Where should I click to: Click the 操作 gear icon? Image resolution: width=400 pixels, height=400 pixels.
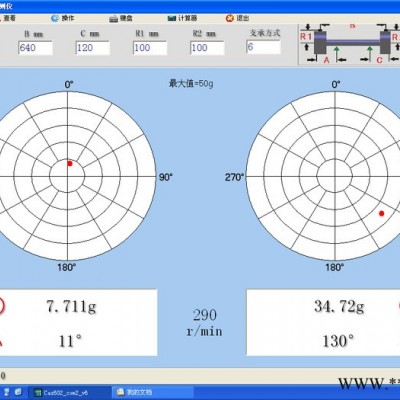click(55, 18)
